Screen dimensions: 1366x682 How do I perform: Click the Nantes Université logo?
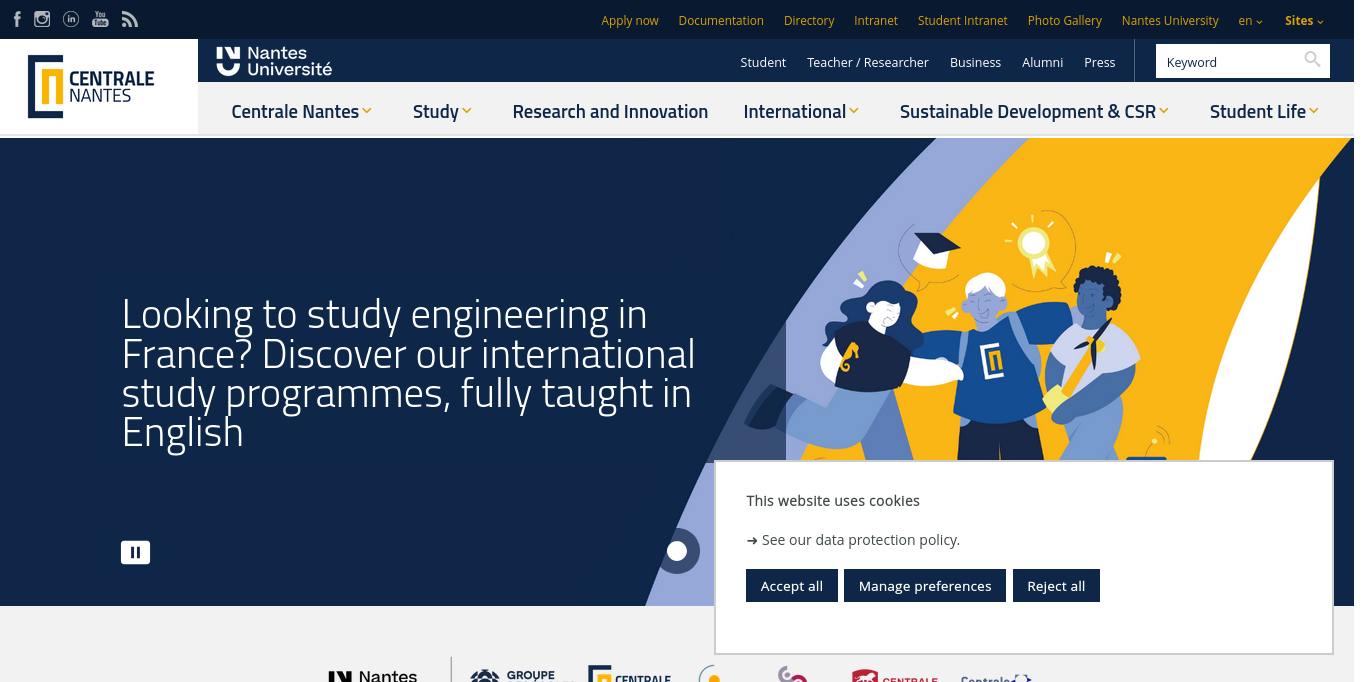coord(274,61)
